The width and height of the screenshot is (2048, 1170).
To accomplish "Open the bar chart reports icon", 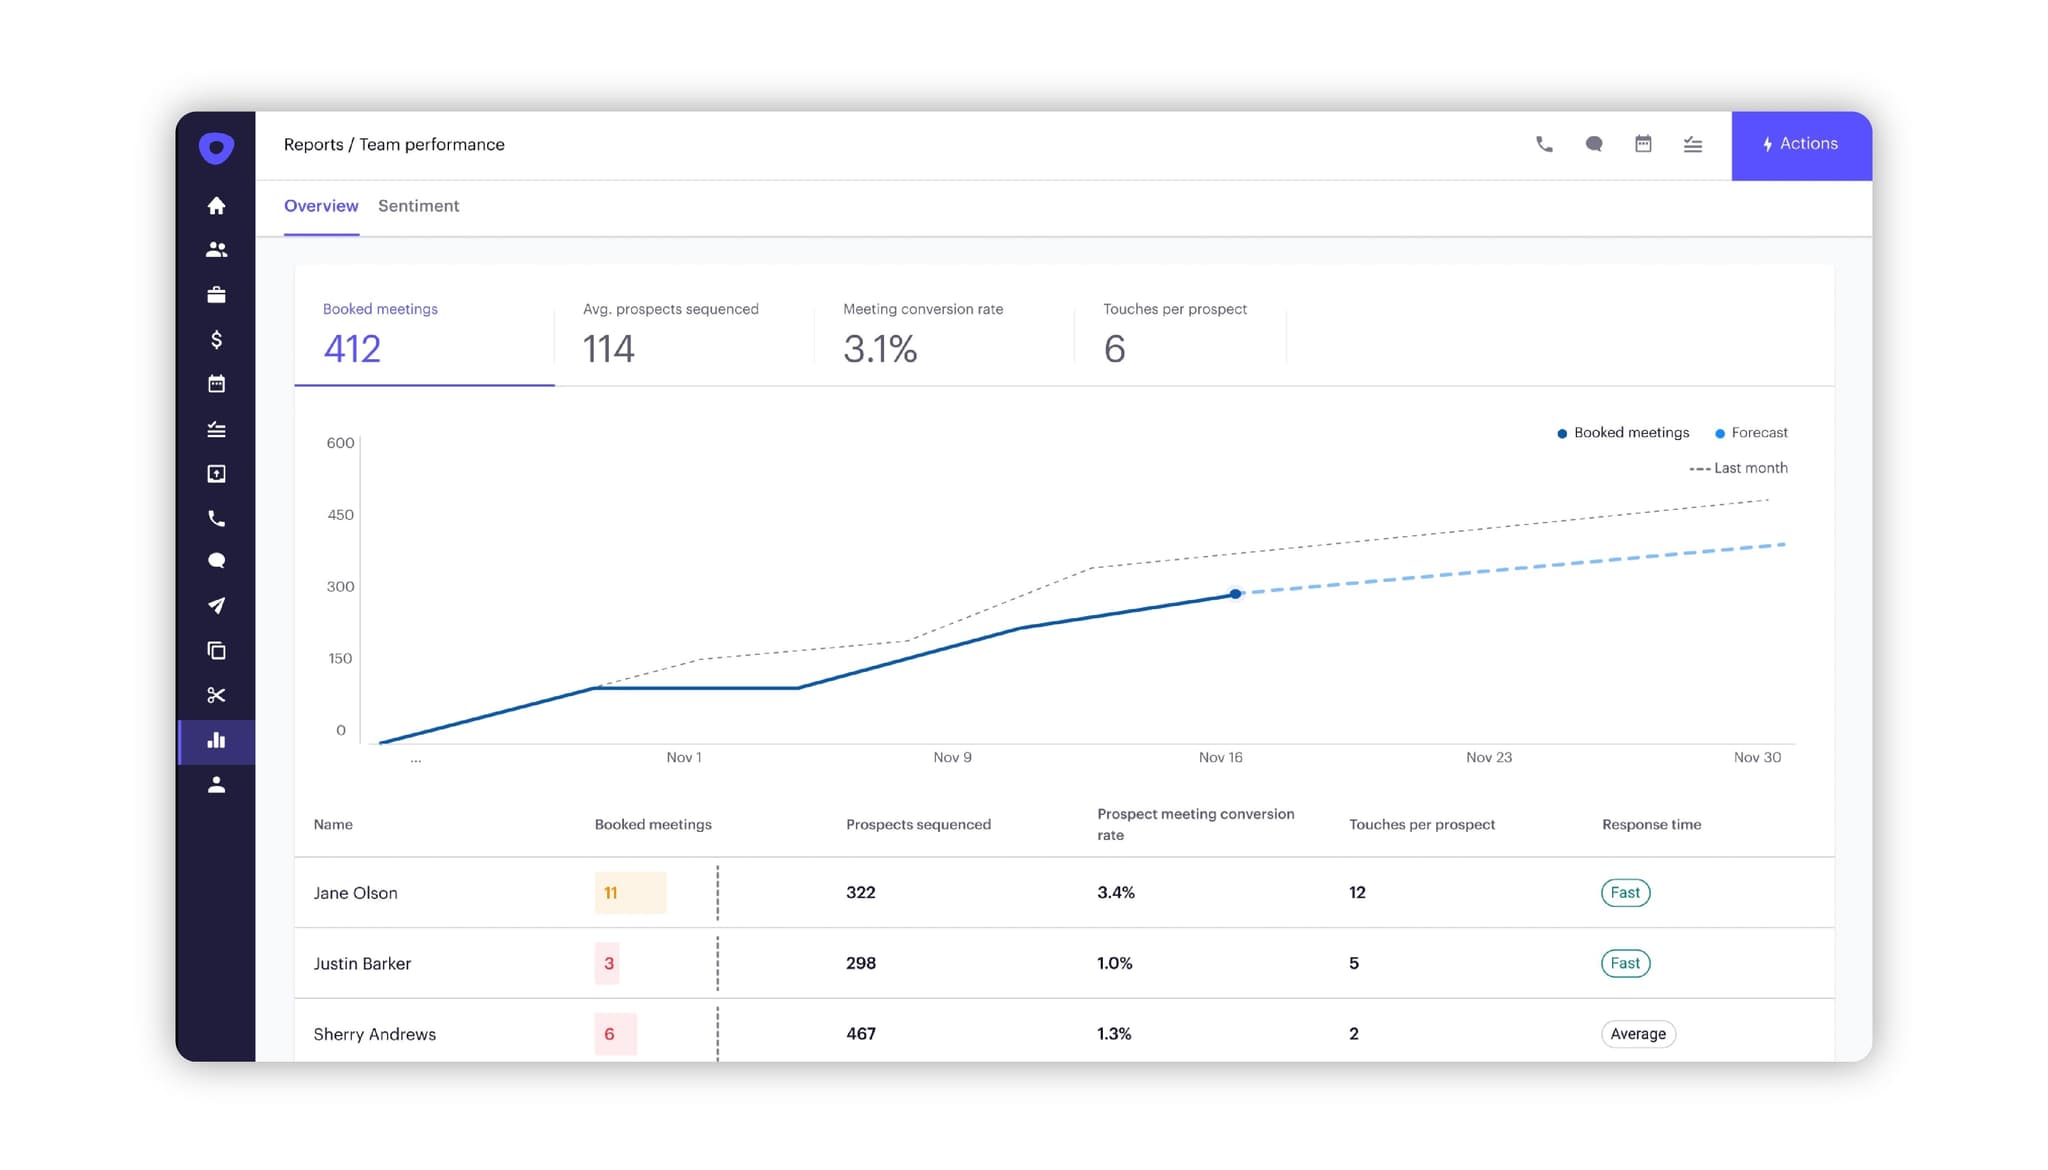I will 216,741.
